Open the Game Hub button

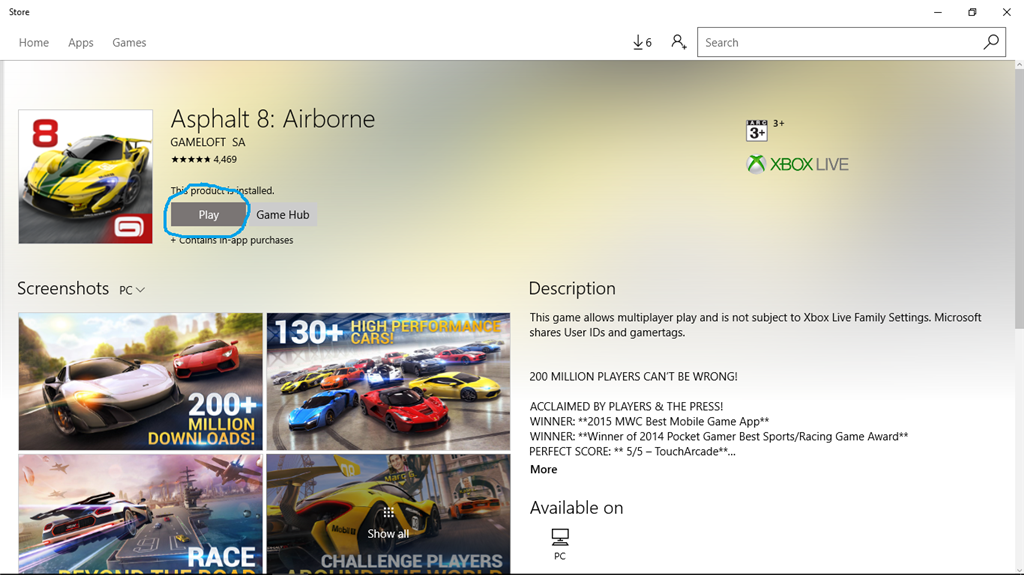283,214
